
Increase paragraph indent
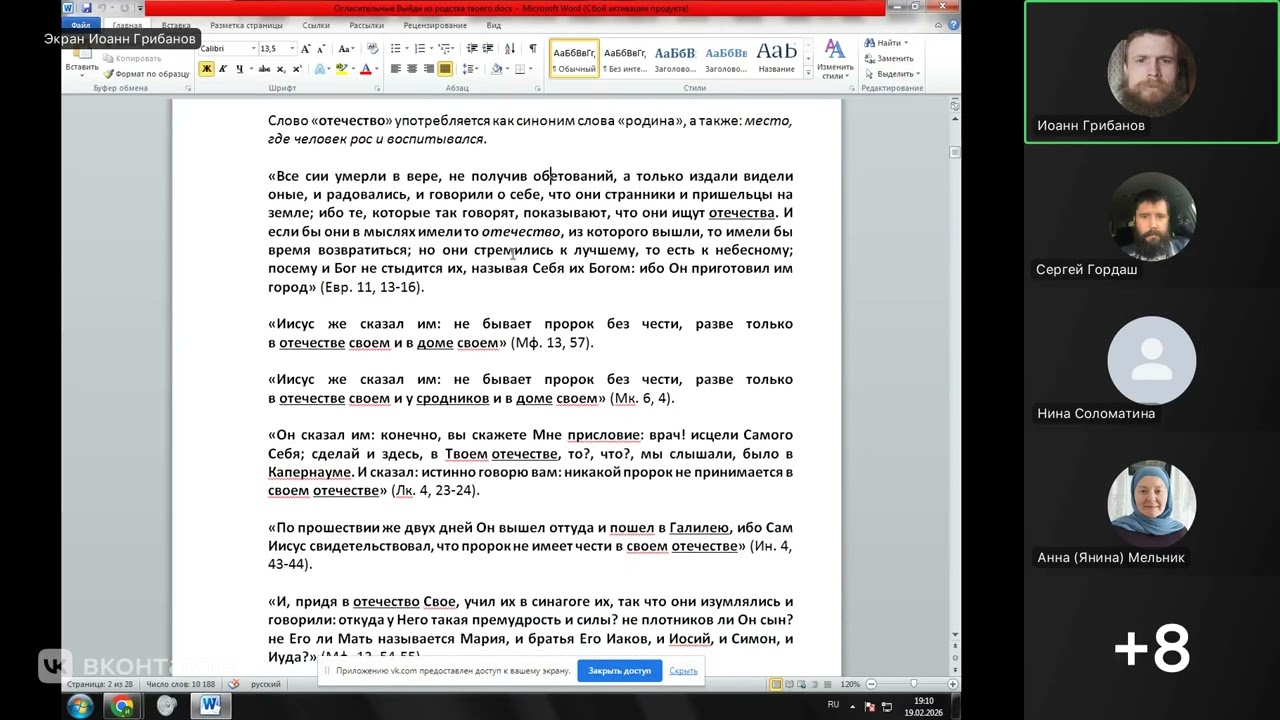pos(488,48)
